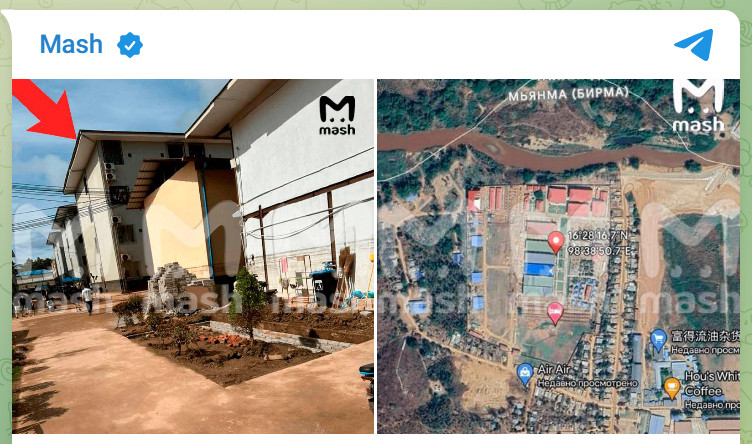Click the white Mash logo on the map
This screenshot has height=444, width=752.
(698, 106)
